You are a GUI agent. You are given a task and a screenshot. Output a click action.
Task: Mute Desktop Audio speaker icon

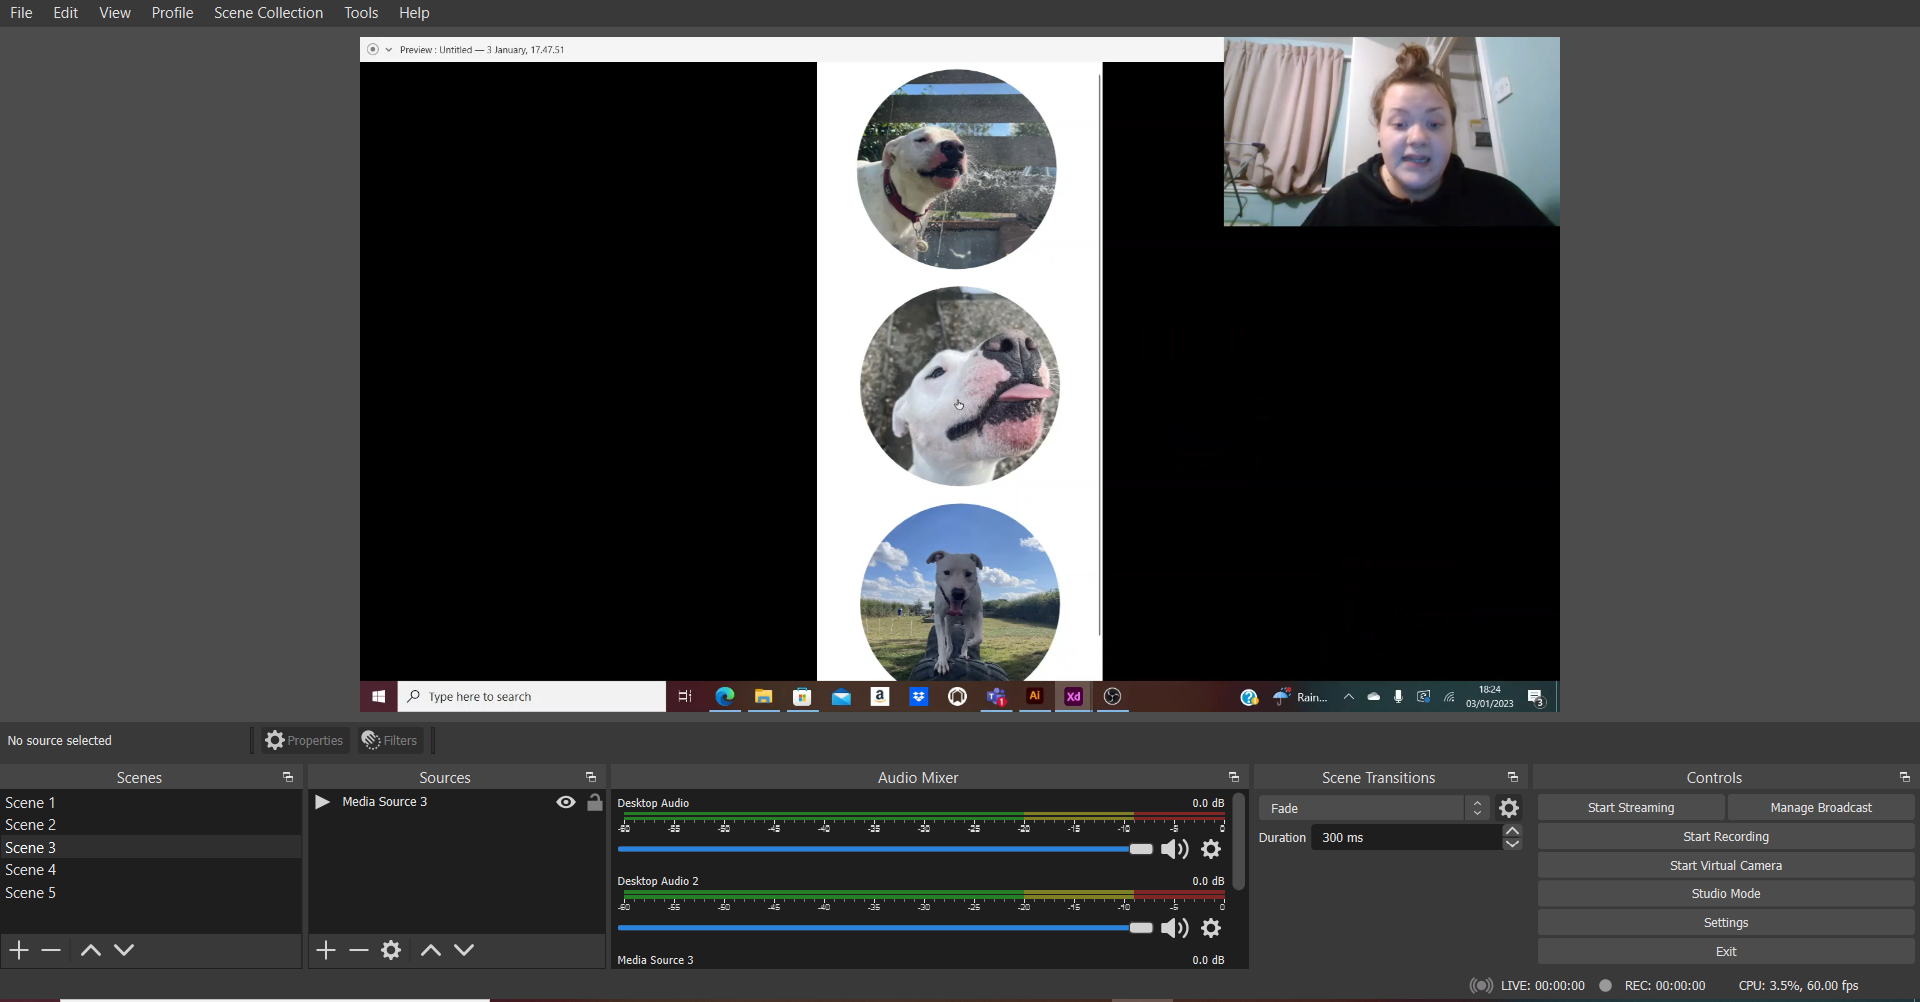pos(1175,849)
